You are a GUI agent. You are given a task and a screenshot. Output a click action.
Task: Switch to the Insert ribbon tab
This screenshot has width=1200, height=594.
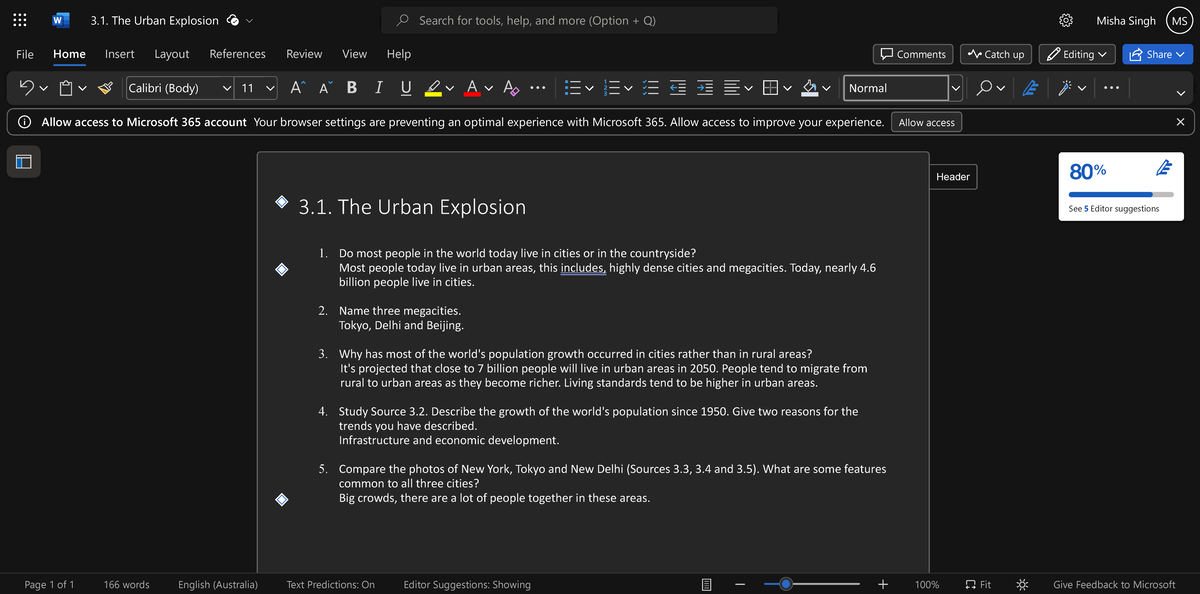pos(119,54)
